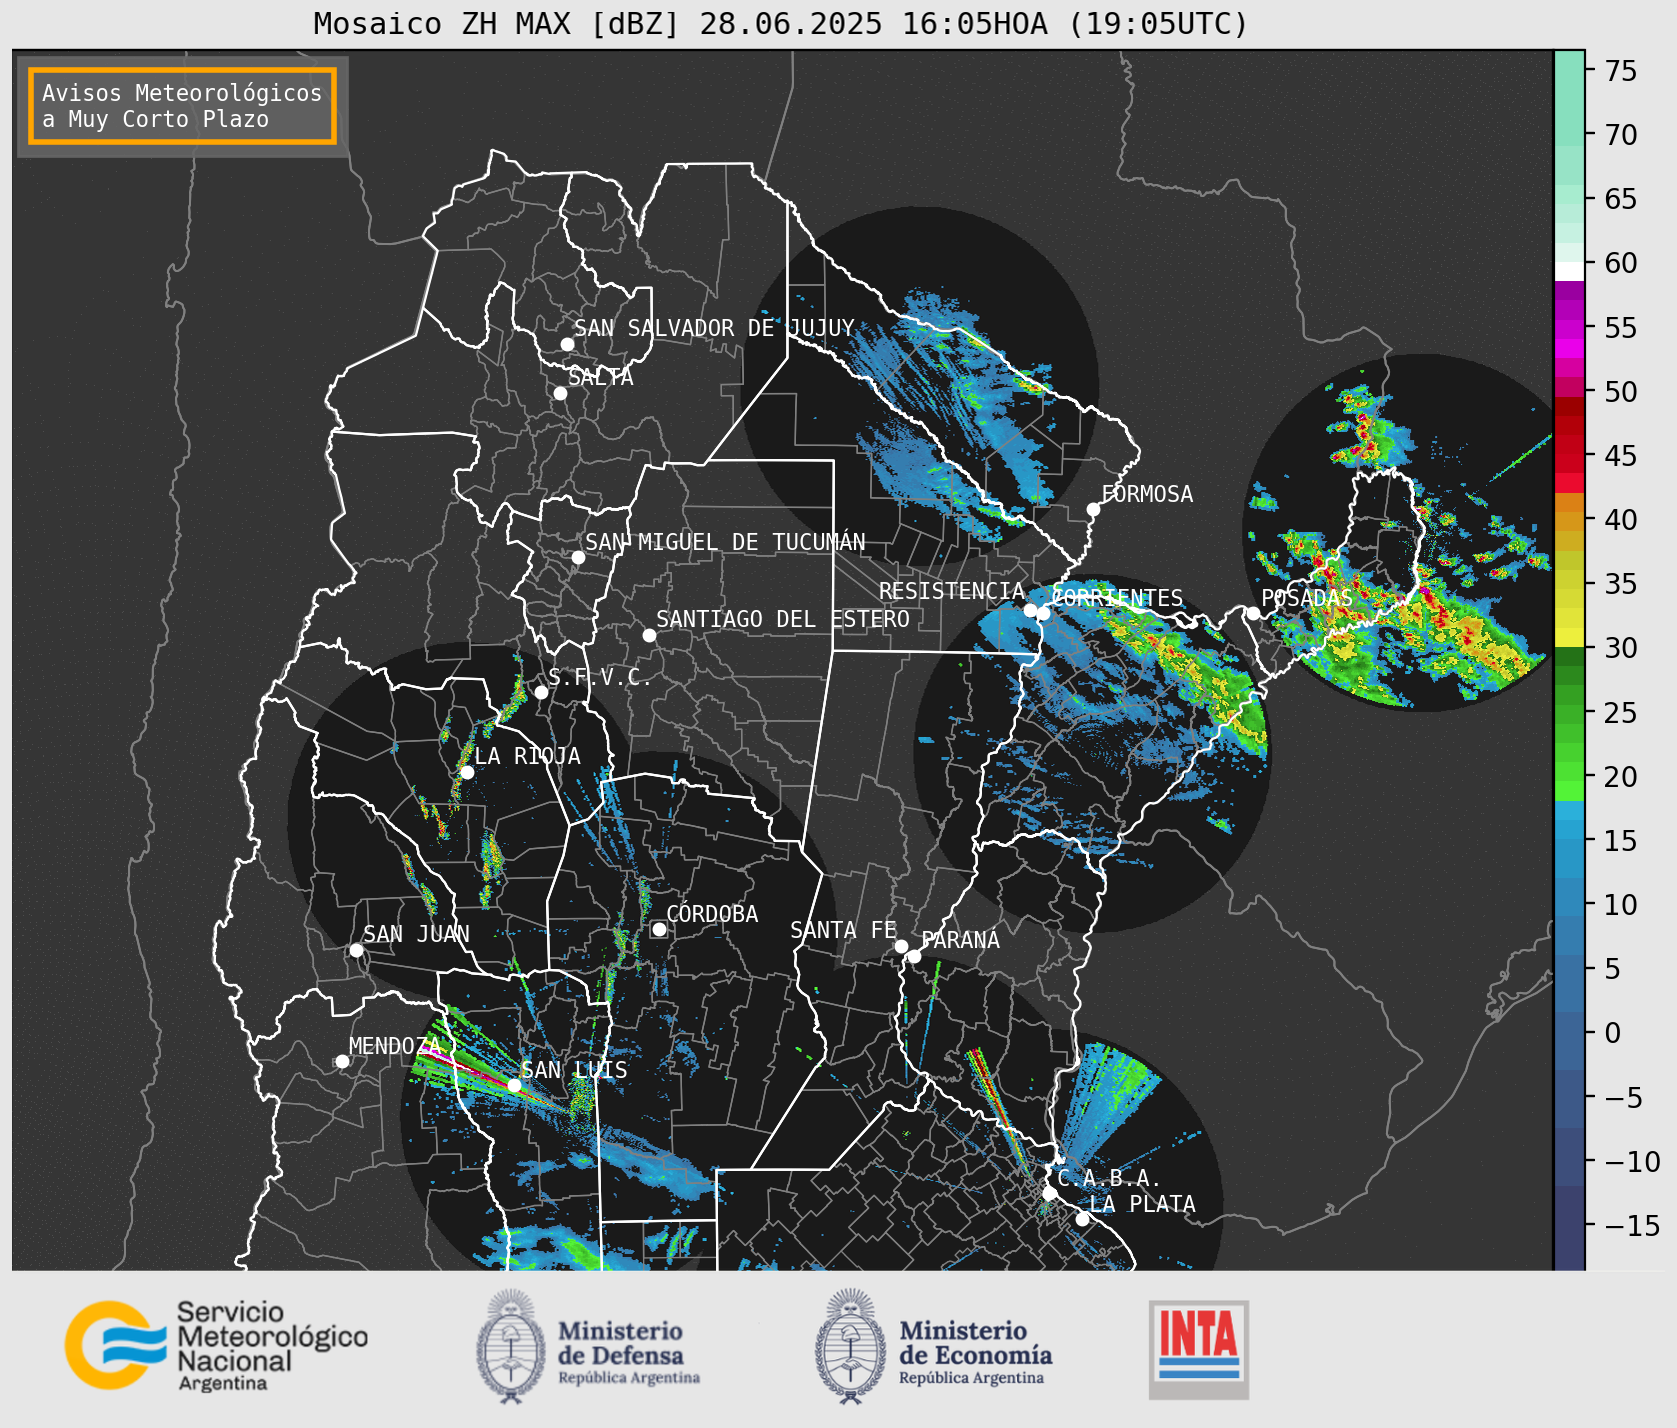Click the Avisos Meteorológicos a Muy Corto Plazo box
The width and height of the screenshot is (1677, 1428).
[x=182, y=106]
